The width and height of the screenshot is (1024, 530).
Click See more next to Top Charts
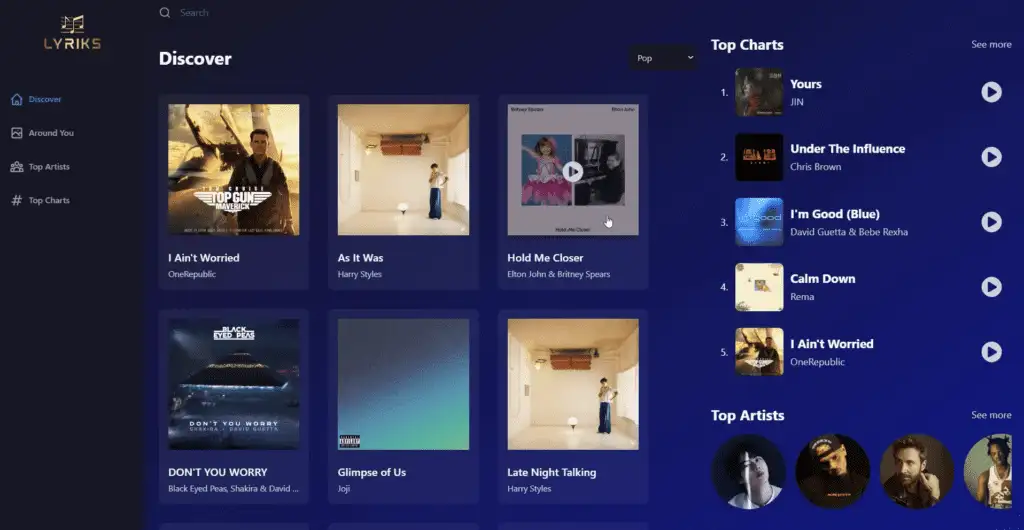click(991, 44)
